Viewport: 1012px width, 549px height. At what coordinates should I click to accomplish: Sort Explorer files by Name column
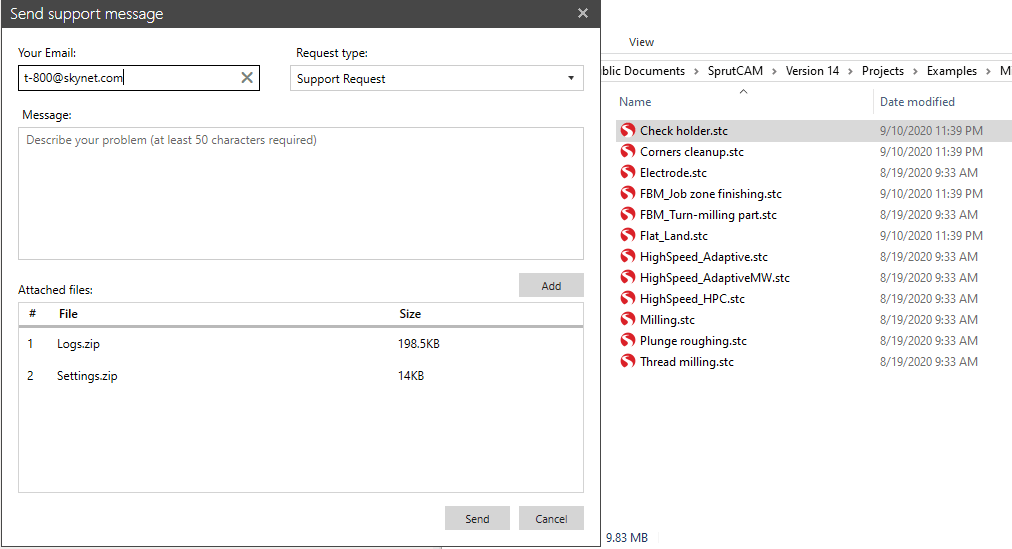coord(635,102)
